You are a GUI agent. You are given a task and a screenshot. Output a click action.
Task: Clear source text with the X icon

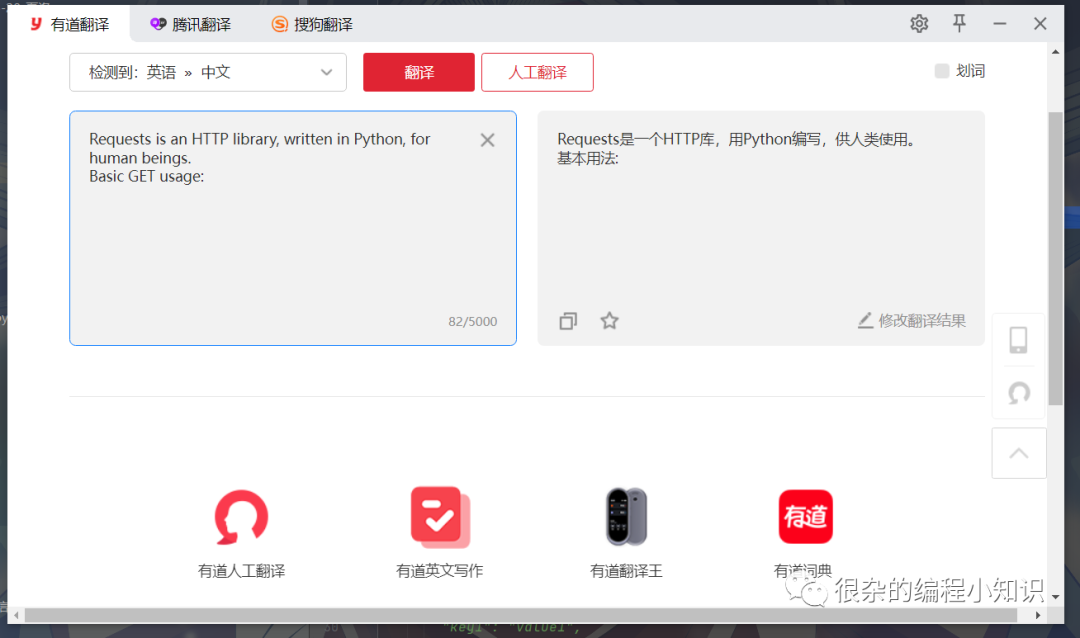point(488,141)
